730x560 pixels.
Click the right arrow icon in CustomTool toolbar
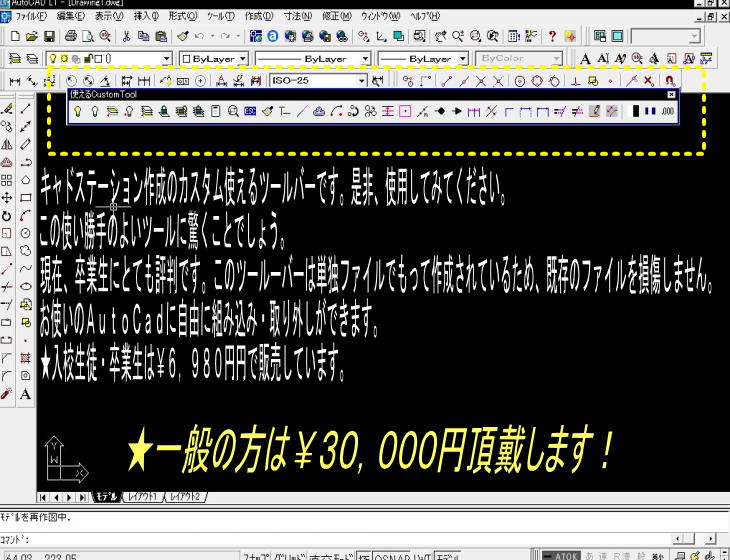coord(457,111)
